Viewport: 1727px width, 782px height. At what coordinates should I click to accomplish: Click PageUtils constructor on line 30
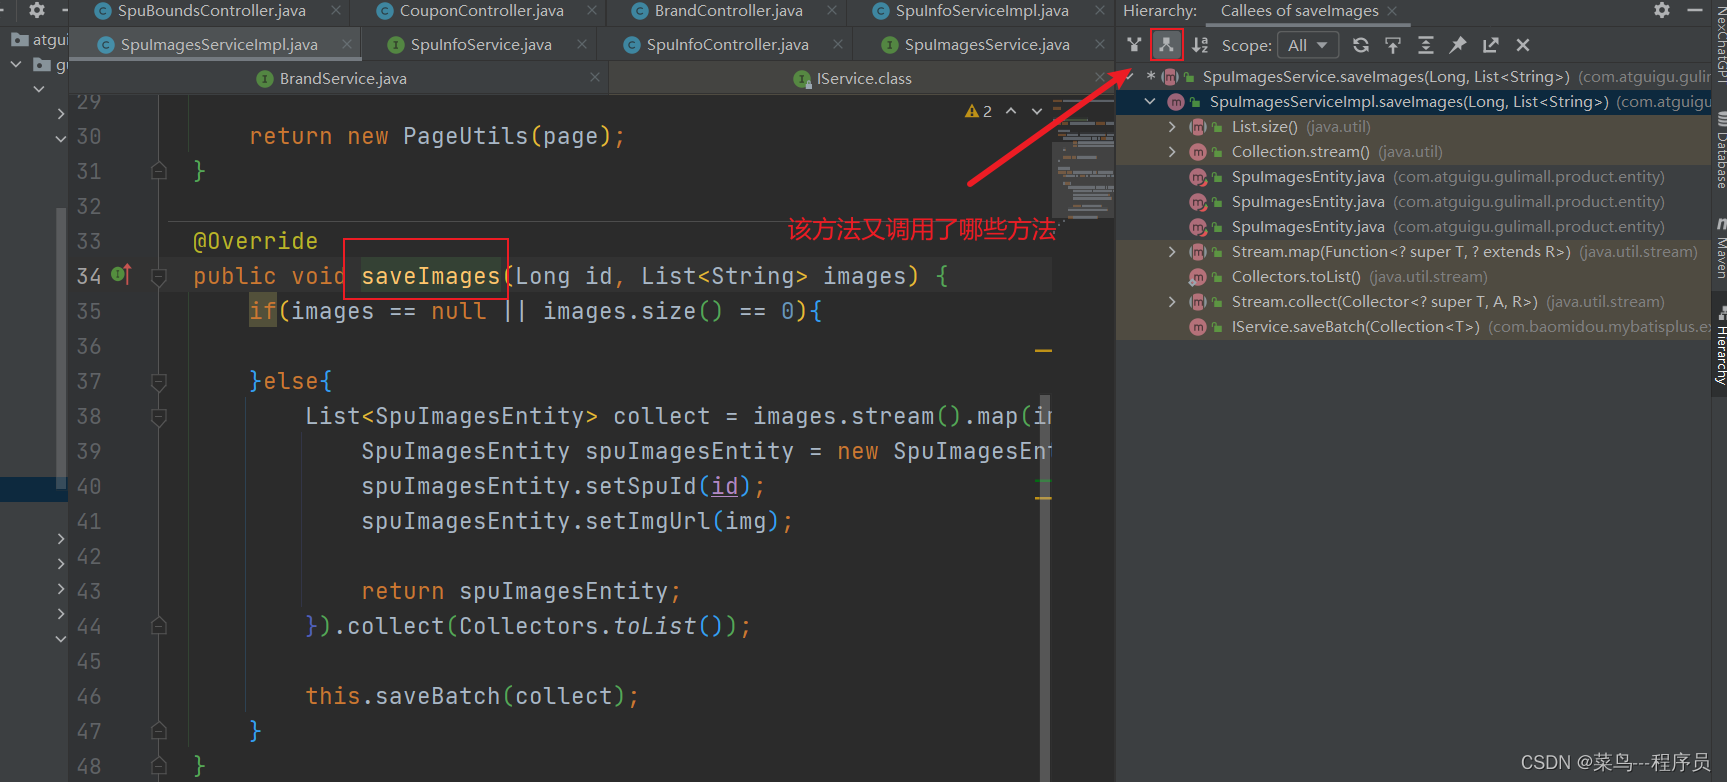pyautogui.click(x=465, y=136)
